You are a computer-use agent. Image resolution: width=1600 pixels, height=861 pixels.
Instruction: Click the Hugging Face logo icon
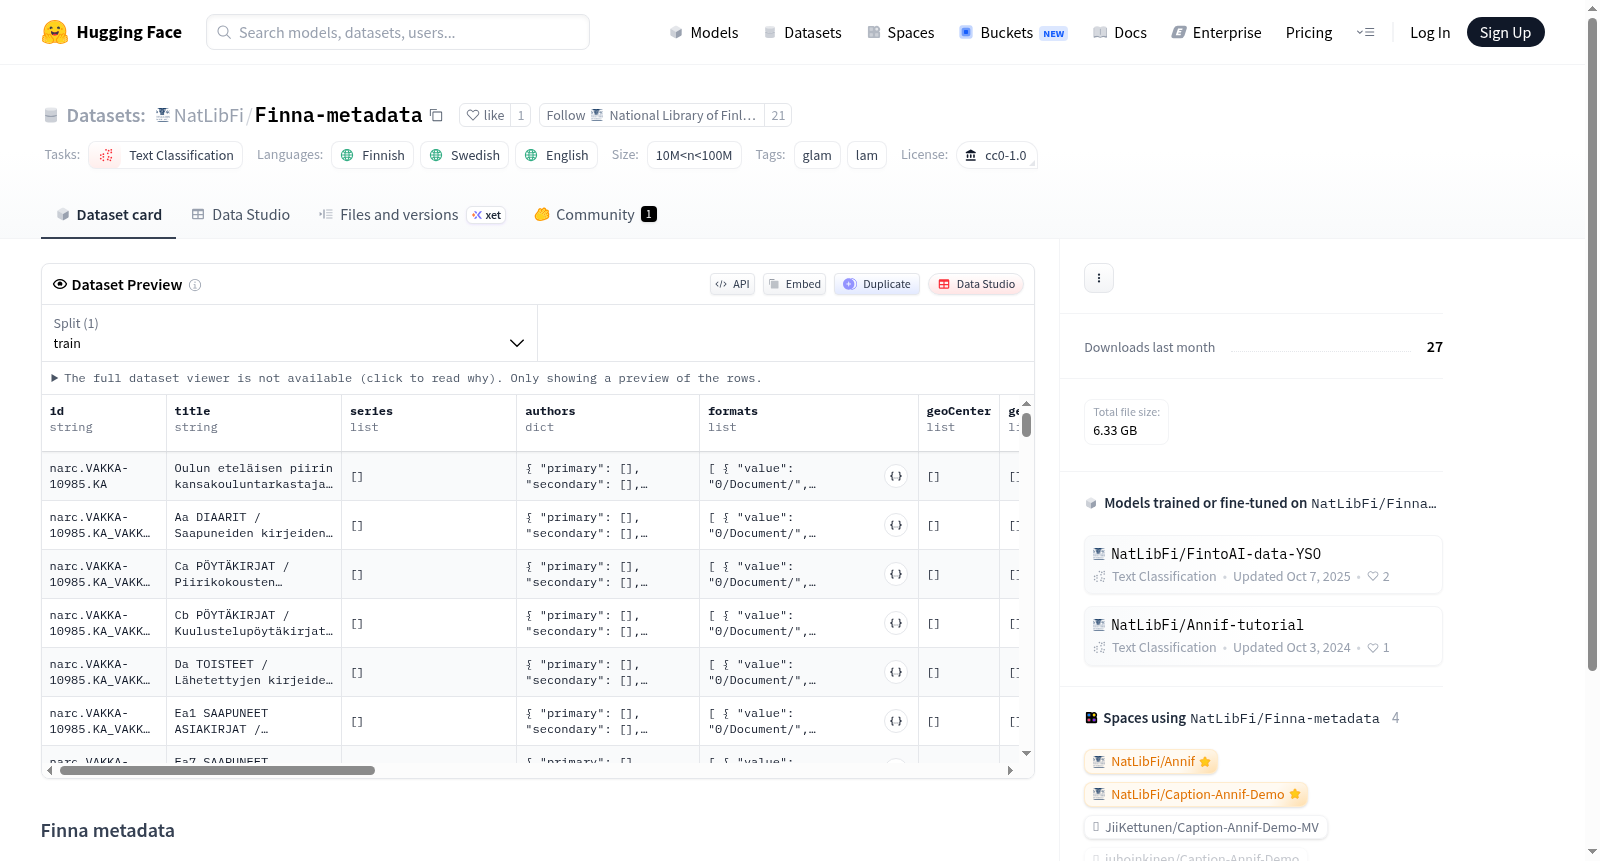pyautogui.click(x=55, y=32)
